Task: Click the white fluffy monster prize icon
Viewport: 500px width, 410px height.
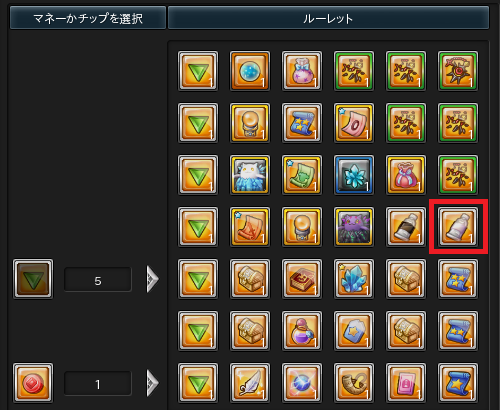Action: click(250, 175)
